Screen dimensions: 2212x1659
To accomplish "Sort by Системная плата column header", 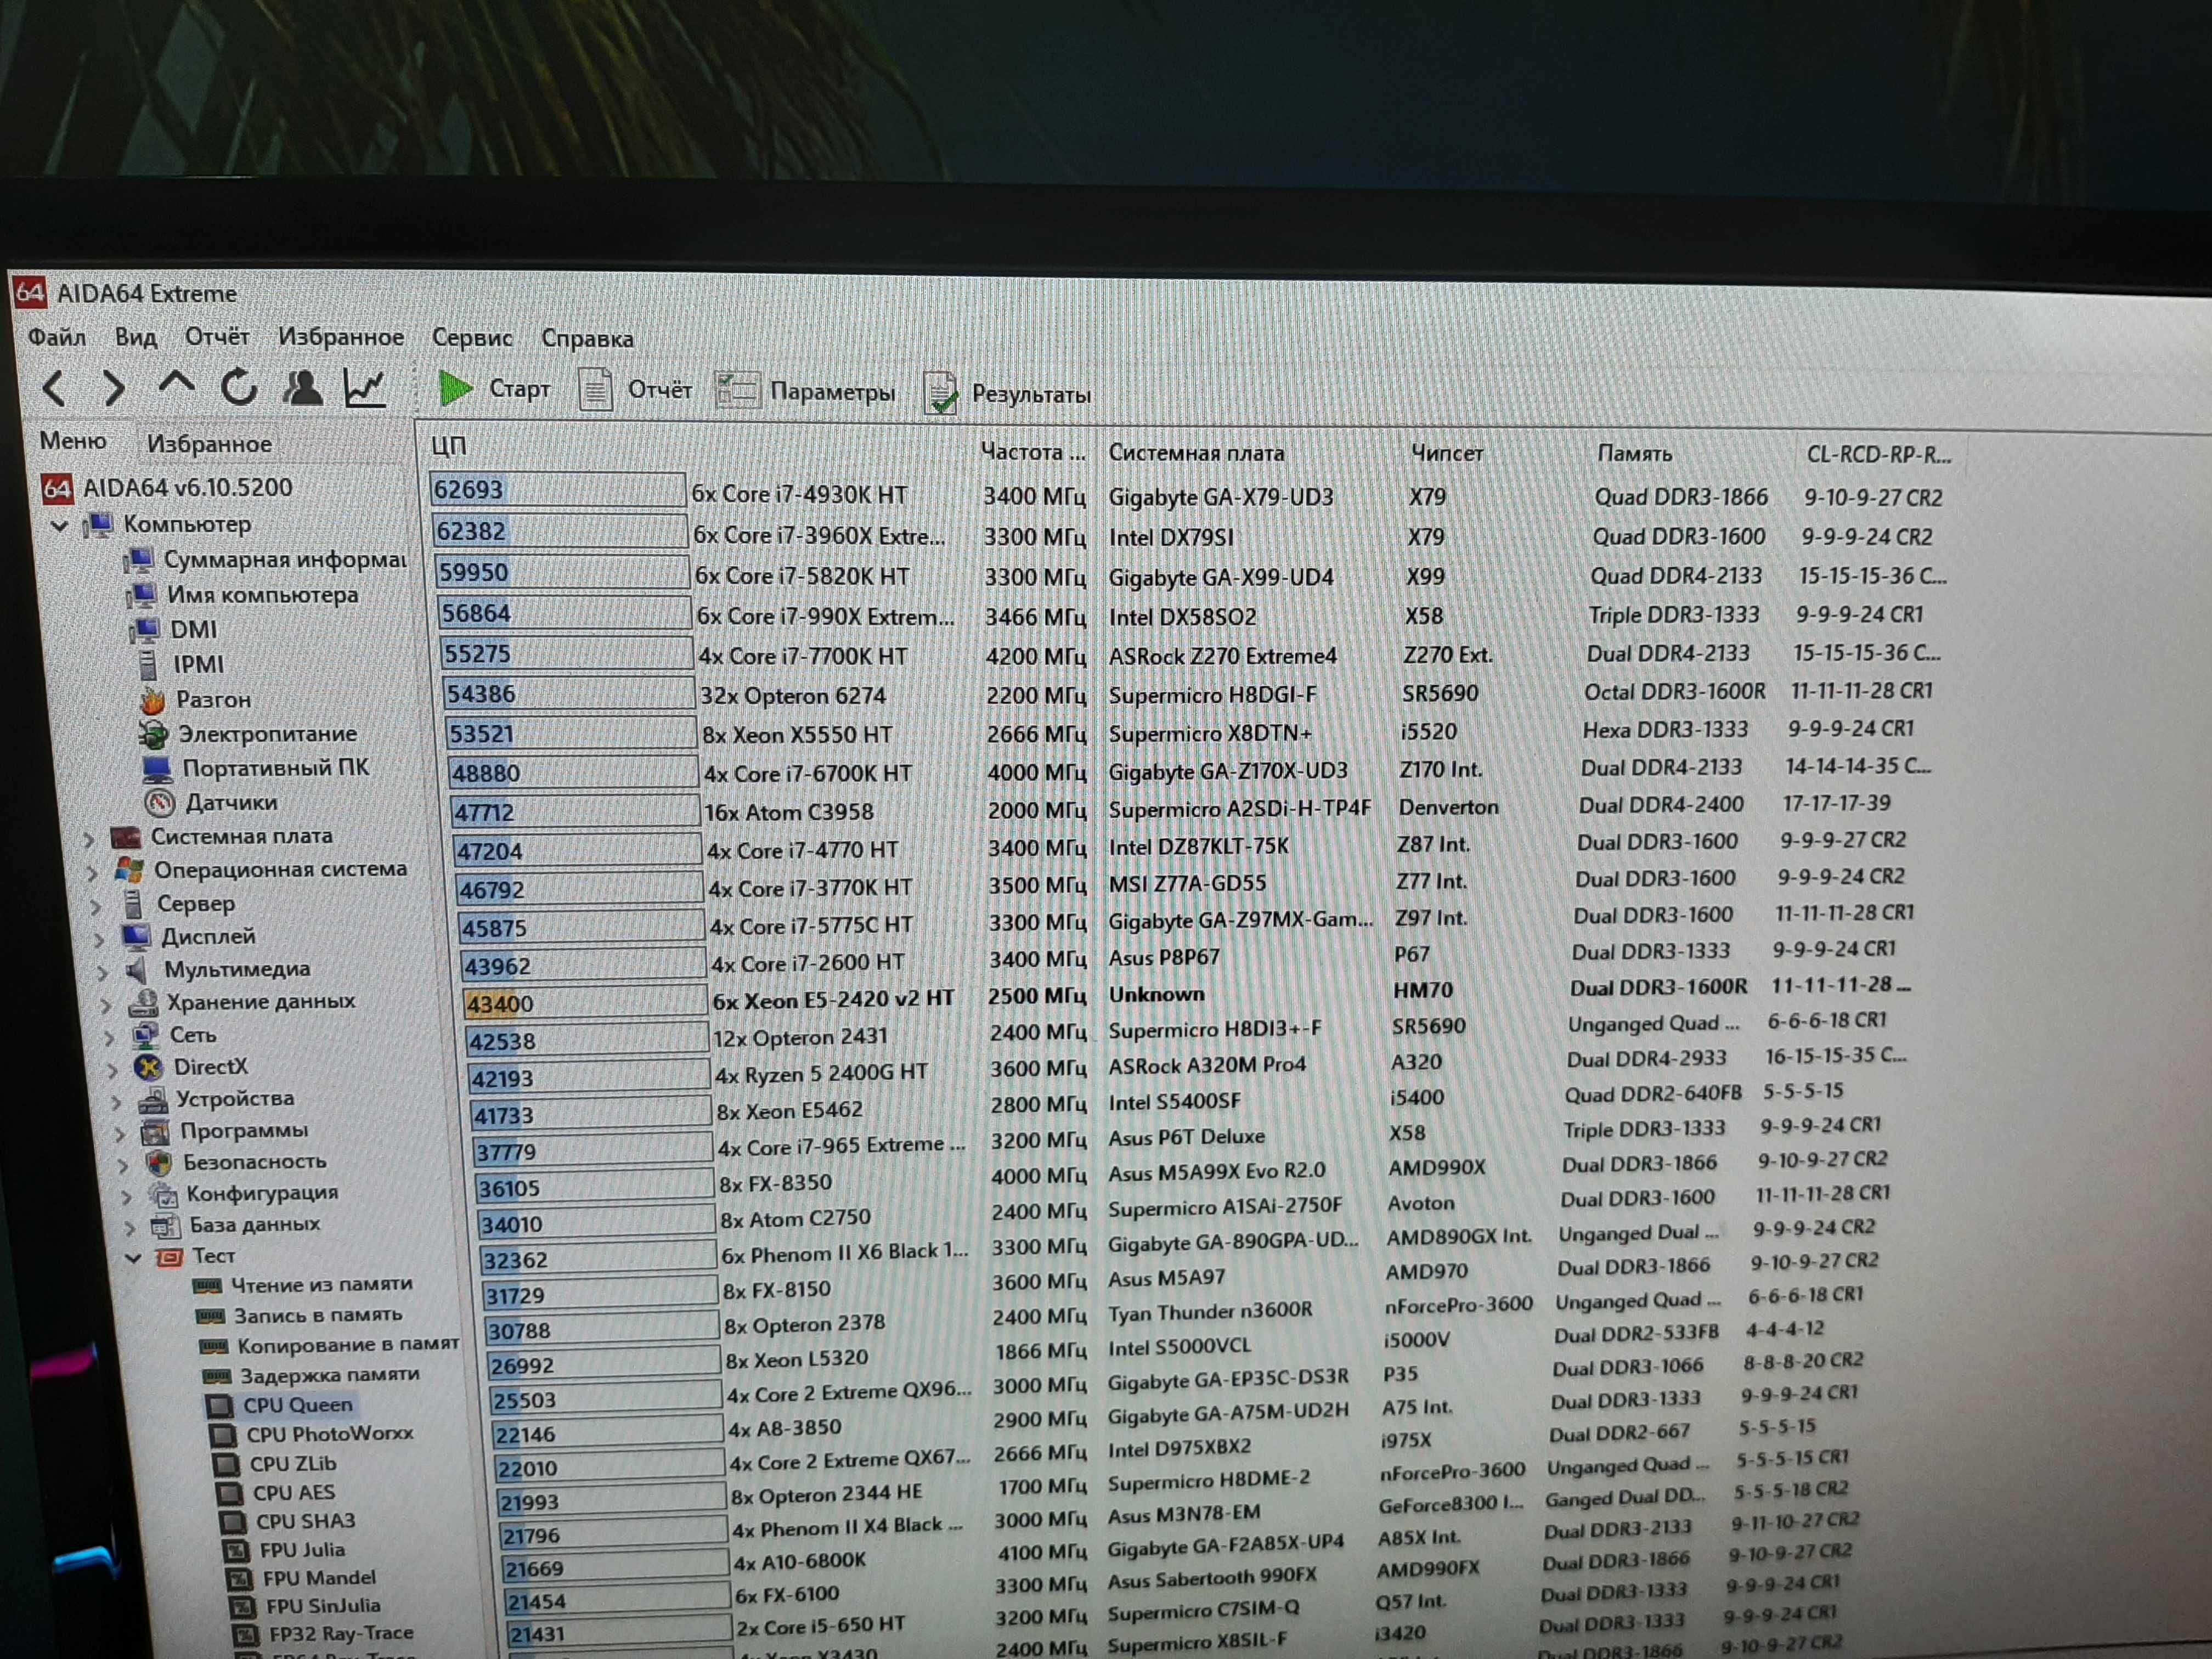I will tap(1196, 453).
